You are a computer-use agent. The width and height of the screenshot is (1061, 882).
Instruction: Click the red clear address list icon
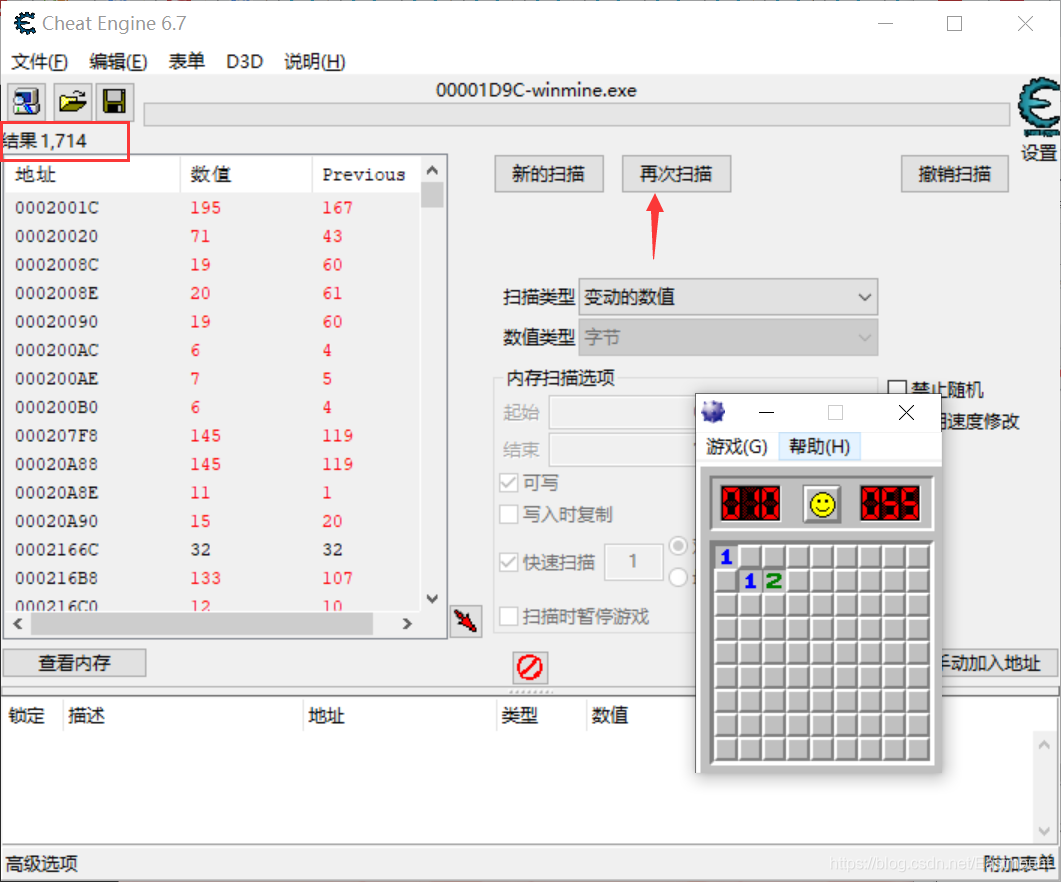[x=530, y=667]
